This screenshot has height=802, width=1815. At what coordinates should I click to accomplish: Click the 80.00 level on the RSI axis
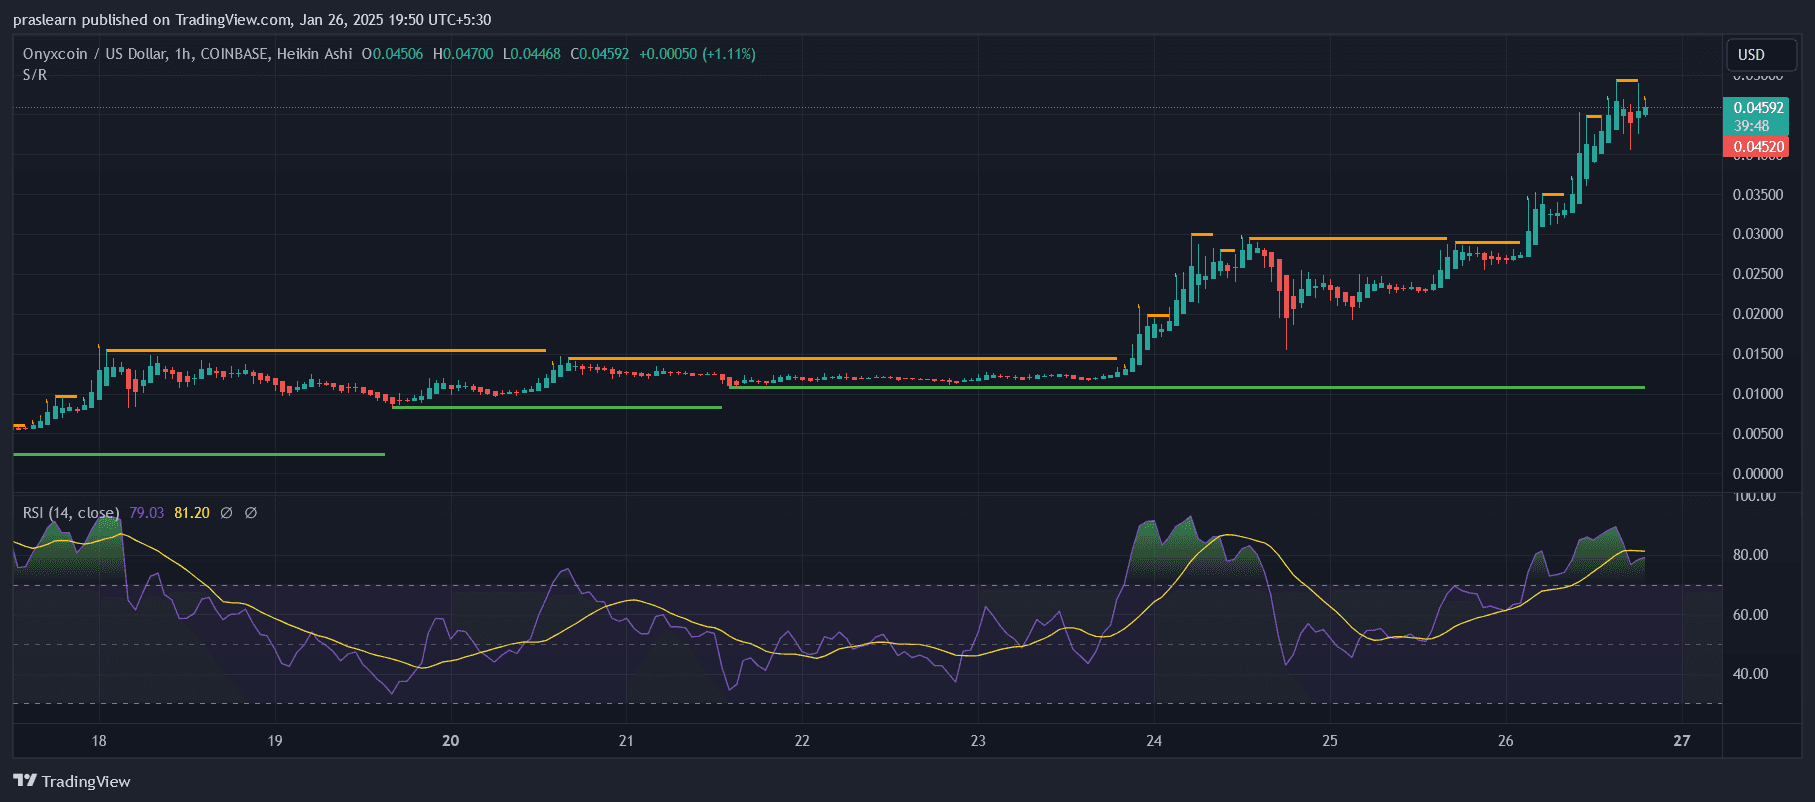coord(1750,555)
